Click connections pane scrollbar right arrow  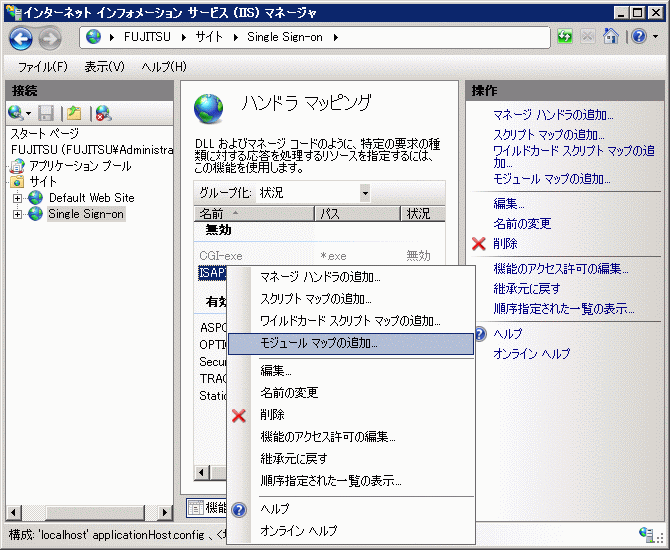pos(164,512)
